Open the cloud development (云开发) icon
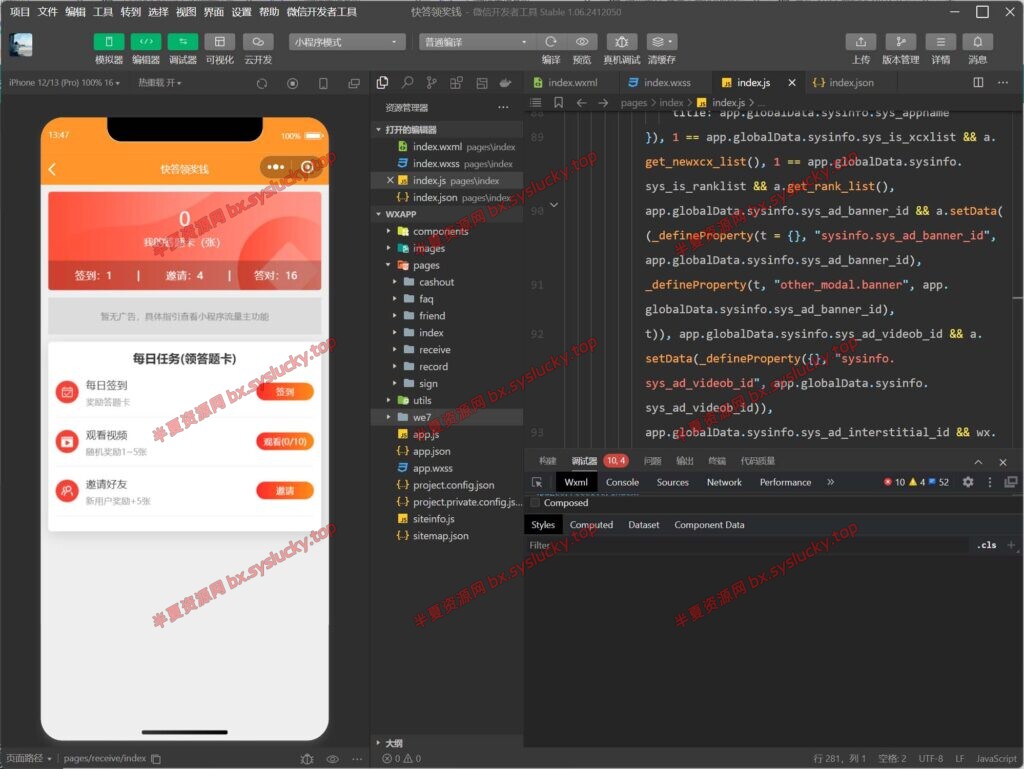This screenshot has width=1024, height=769. (x=258, y=42)
